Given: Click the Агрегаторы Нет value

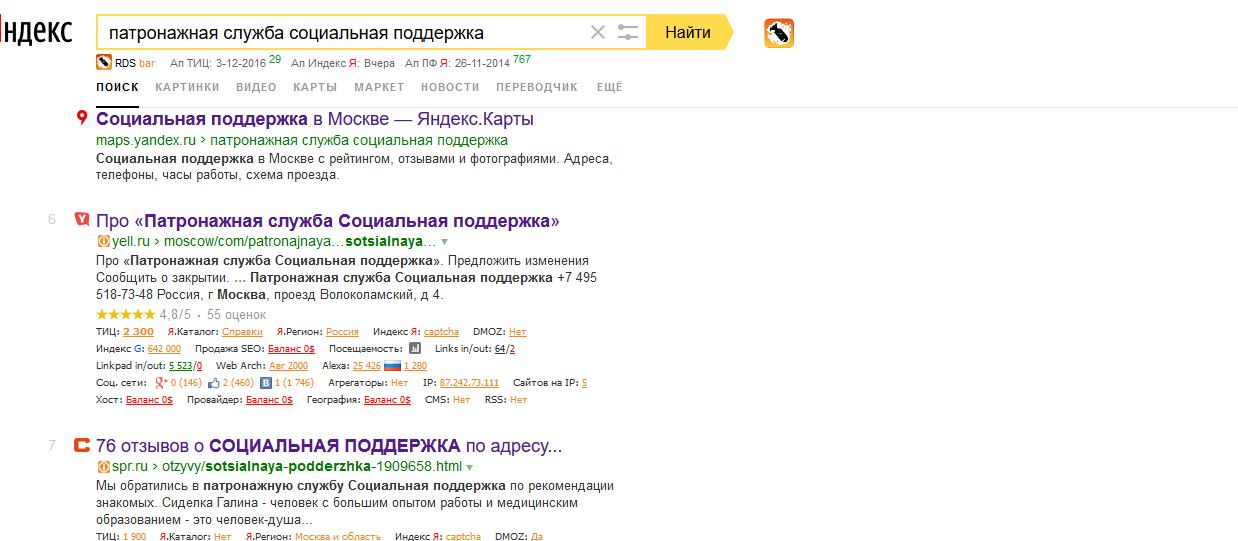Looking at the screenshot, I should click(x=399, y=382).
